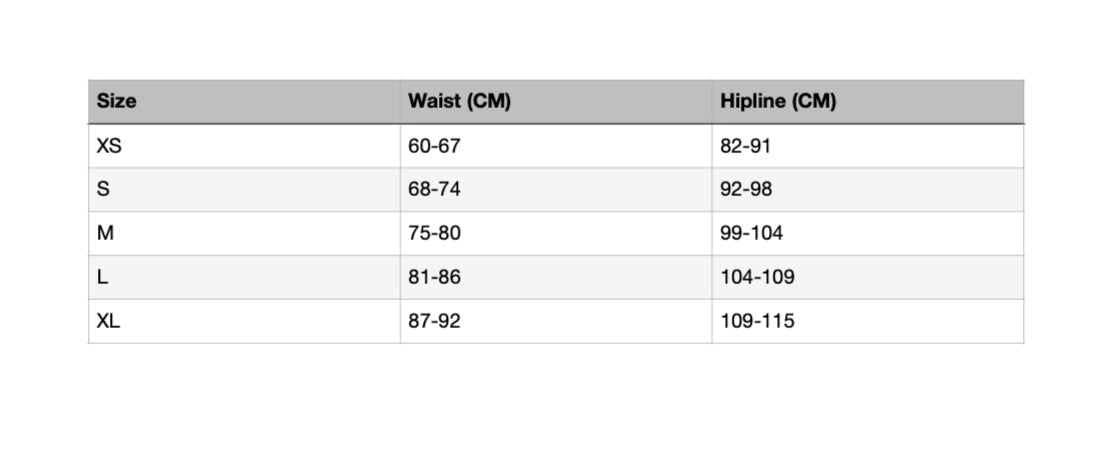This screenshot has height=452, width=1117.
Task: Select the 75-80 waist cell
Action: pos(434,234)
